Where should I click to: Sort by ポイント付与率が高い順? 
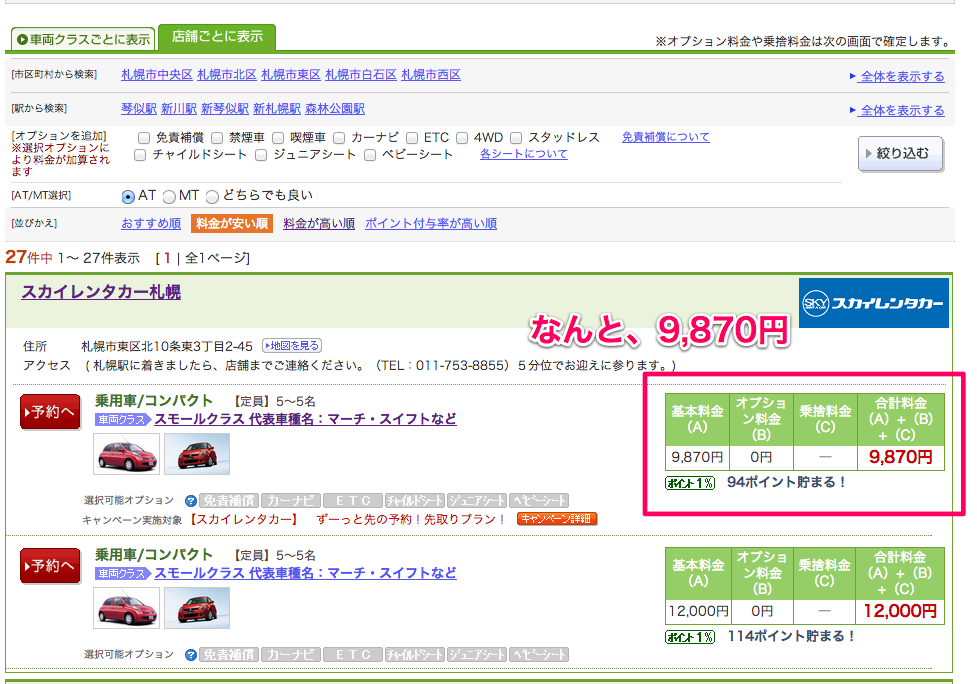(x=431, y=223)
